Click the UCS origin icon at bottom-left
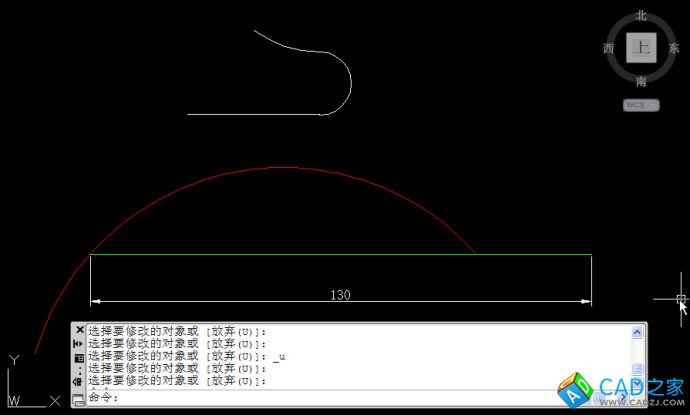The height and width of the screenshot is (415, 690). [12, 398]
